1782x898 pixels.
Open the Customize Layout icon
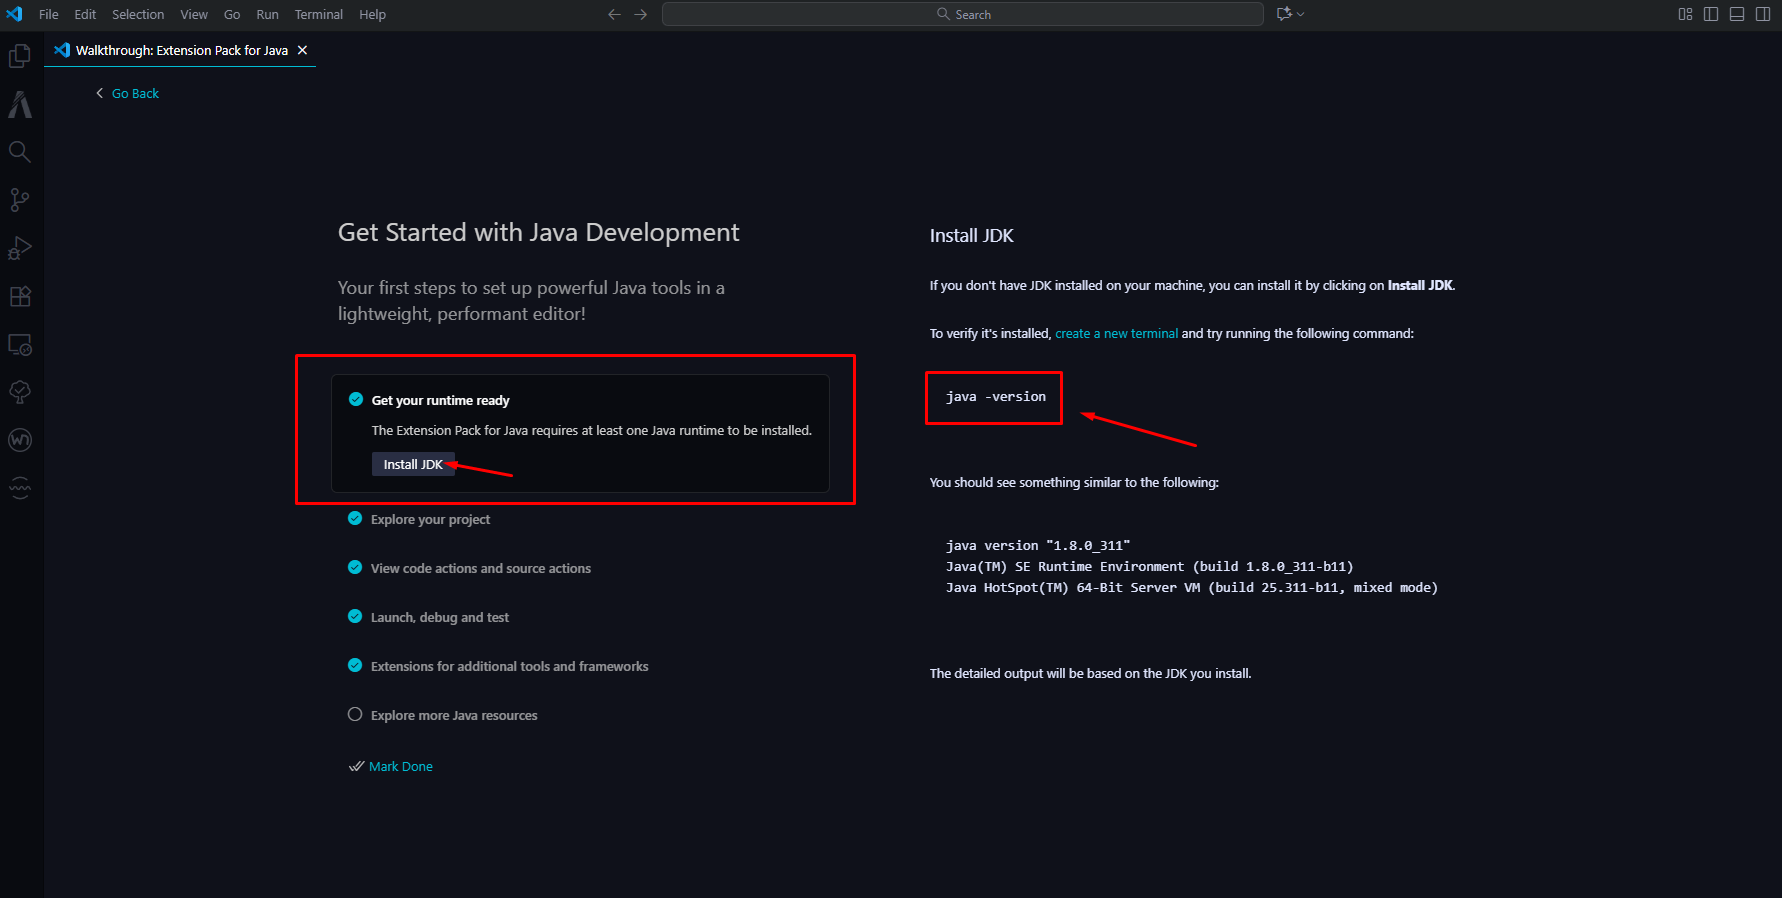click(1685, 14)
